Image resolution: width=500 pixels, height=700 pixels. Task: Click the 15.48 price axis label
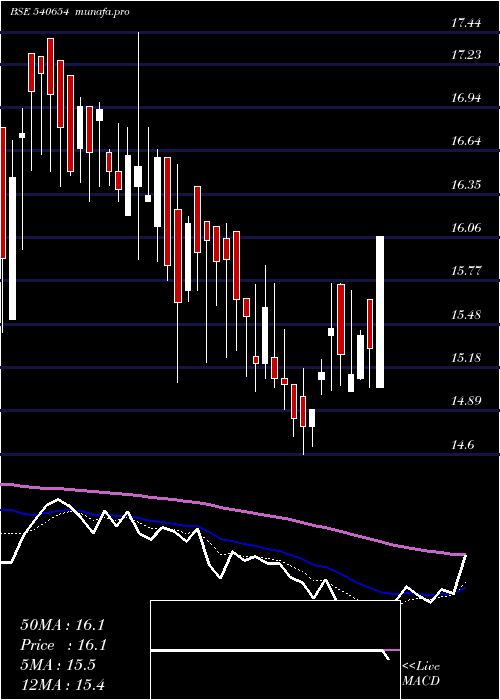click(466, 315)
